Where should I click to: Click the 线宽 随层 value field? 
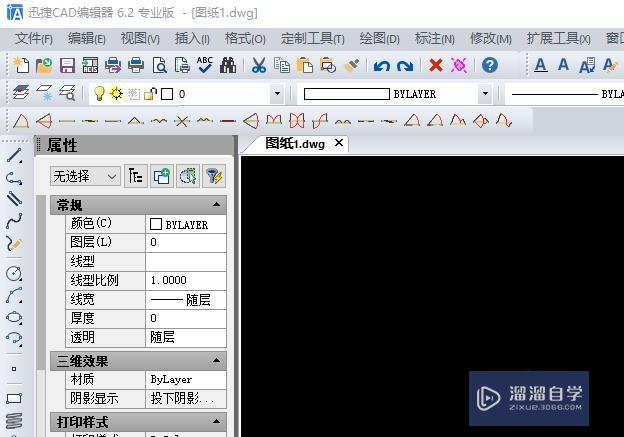(186, 300)
